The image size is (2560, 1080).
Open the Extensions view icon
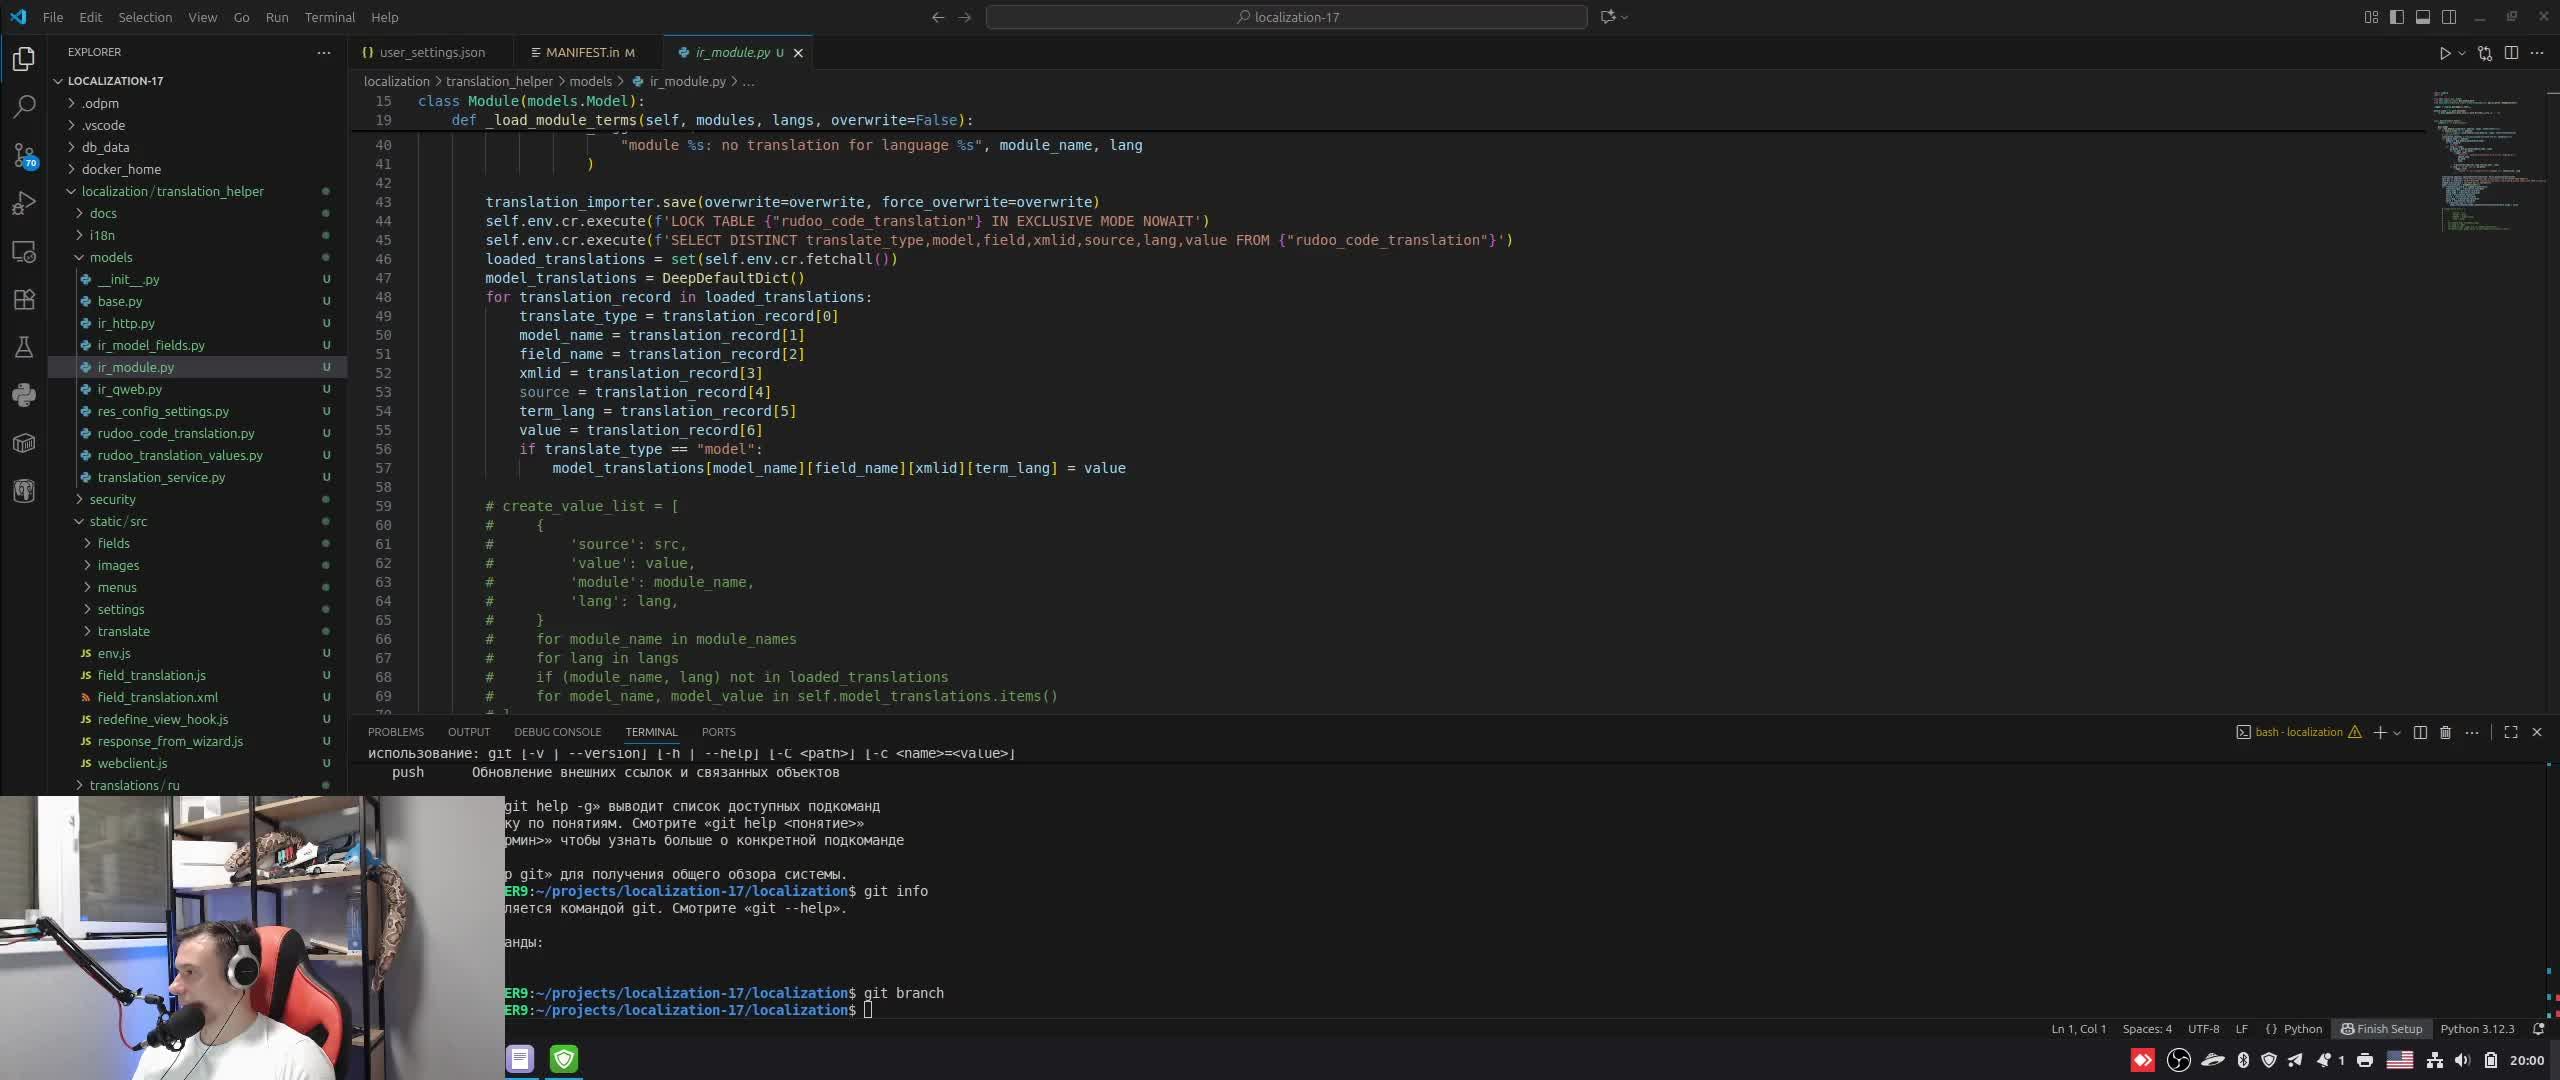pyautogui.click(x=24, y=299)
